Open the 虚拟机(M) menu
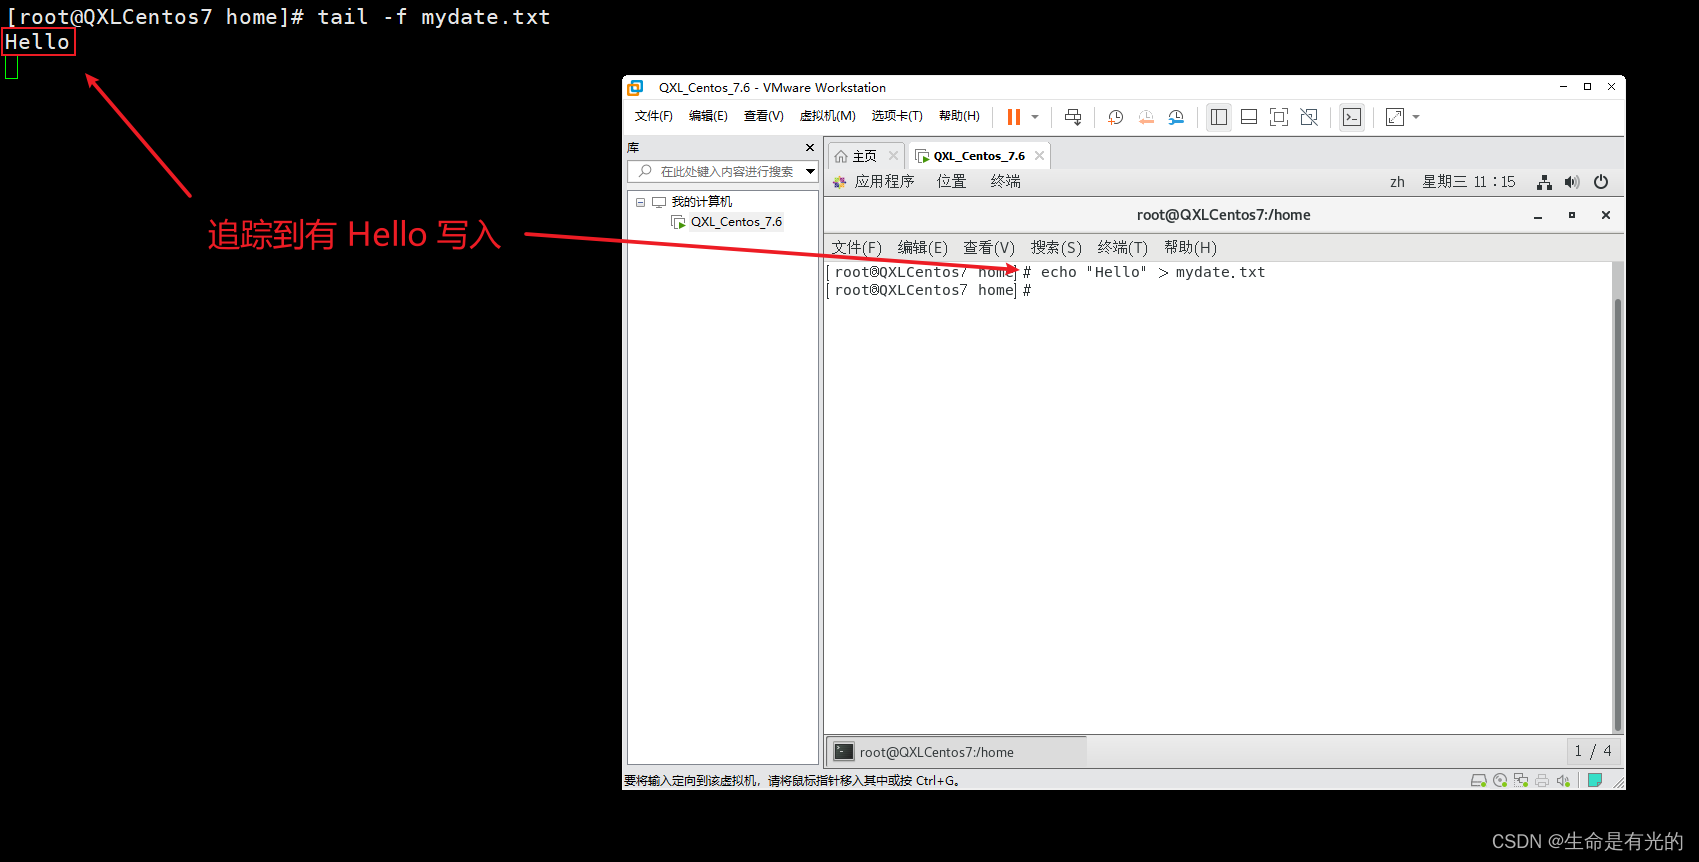This screenshot has width=1699, height=862. coord(828,116)
